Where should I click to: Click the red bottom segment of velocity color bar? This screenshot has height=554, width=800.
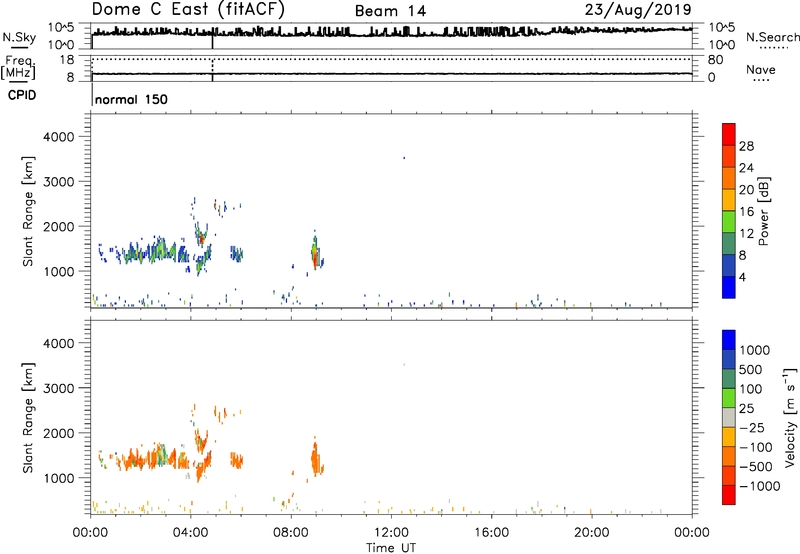click(729, 495)
